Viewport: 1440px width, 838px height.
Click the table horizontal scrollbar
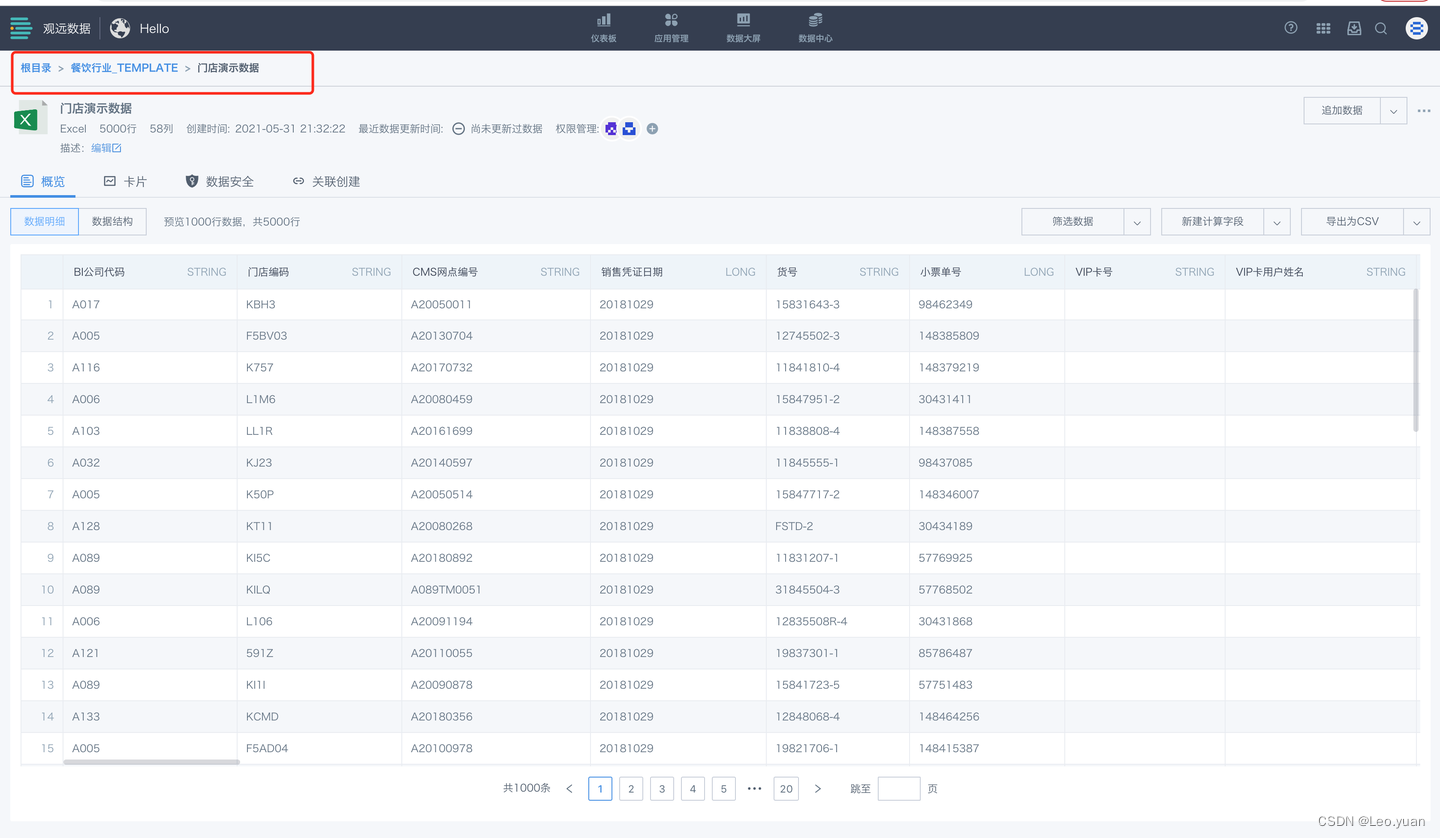151,762
